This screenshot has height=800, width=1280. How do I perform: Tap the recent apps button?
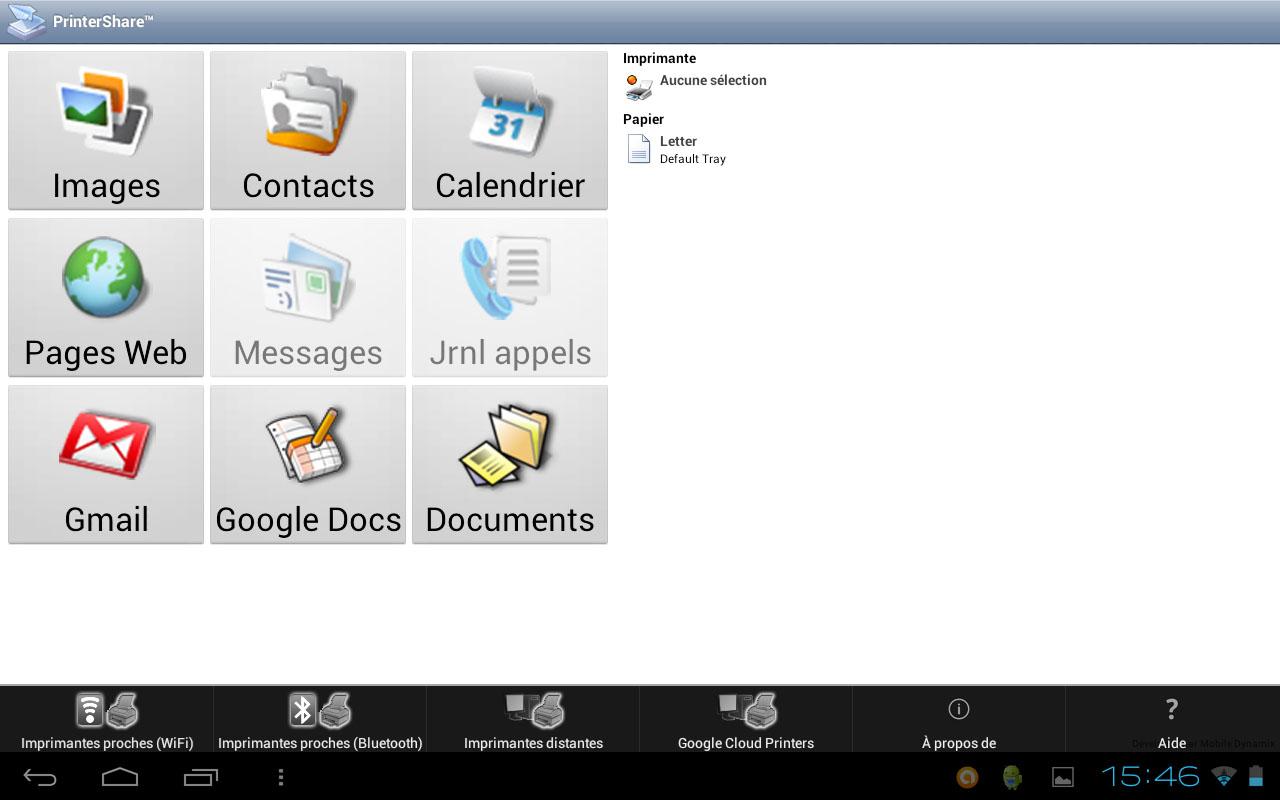pos(200,777)
